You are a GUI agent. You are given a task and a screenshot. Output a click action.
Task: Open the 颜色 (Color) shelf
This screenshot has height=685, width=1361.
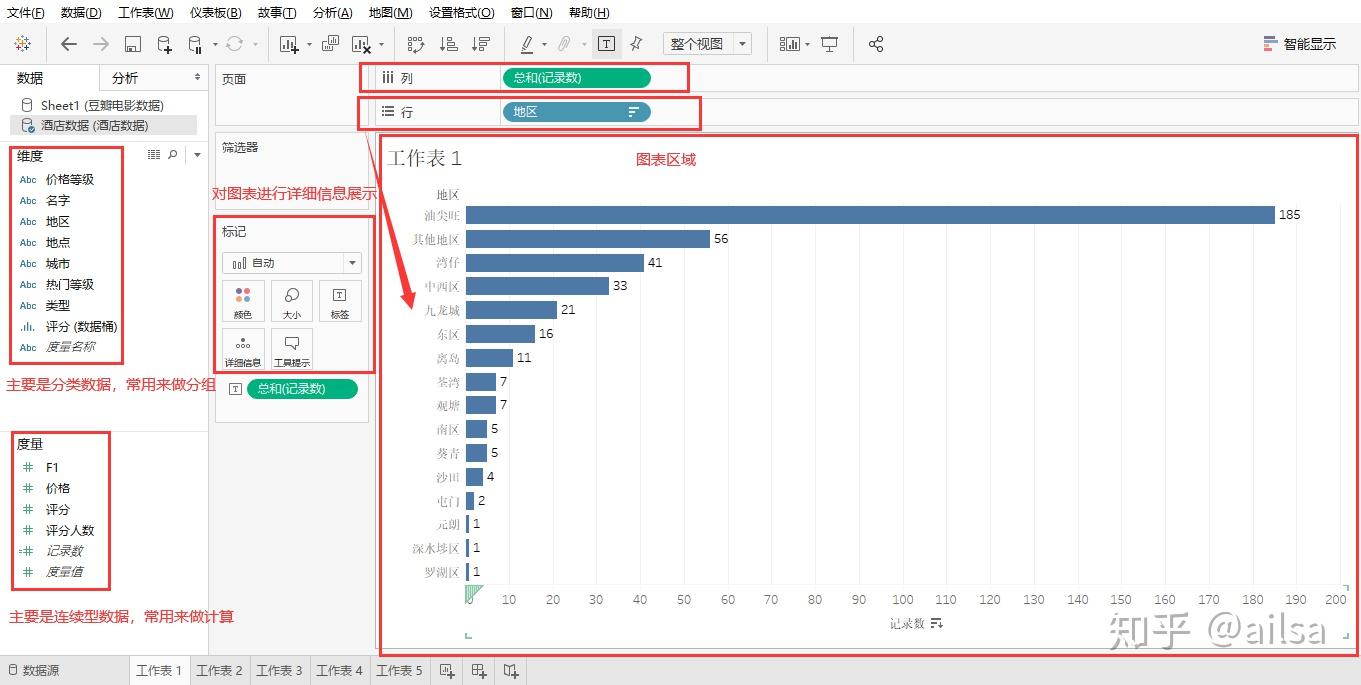pos(243,300)
